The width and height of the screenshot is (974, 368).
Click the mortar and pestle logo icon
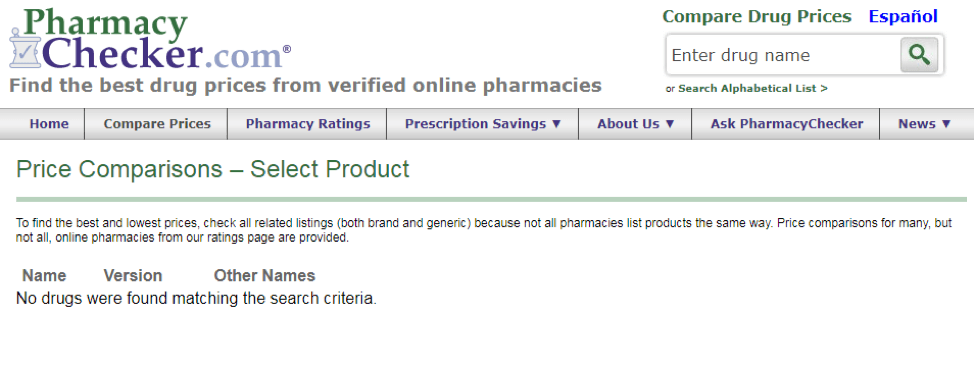pyautogui.click(x=25, y=48)
